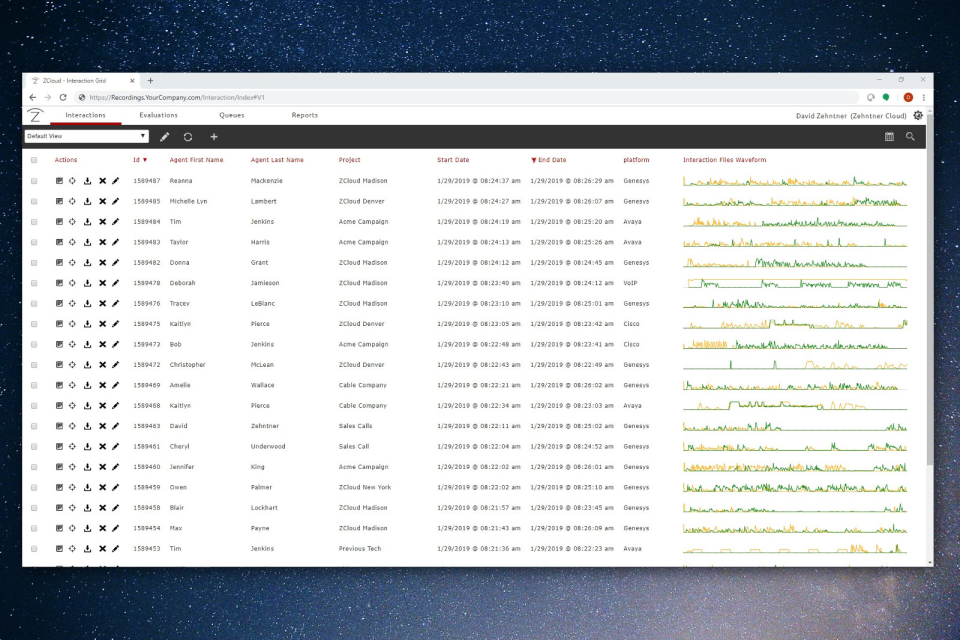The width and height of the screenshot is (960, 640).
Task: Switch to the Interactions tab
Action: (85, 115)
